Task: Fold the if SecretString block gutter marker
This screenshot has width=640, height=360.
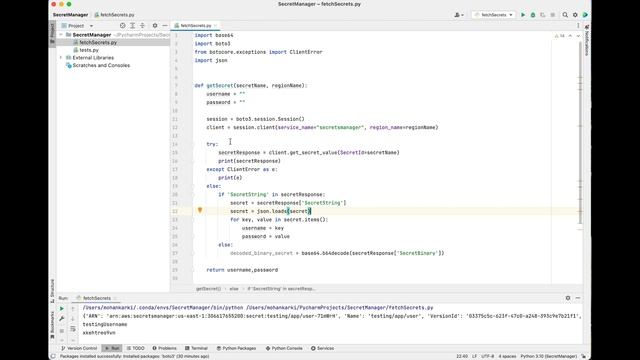Action: [x=193, y=195]
